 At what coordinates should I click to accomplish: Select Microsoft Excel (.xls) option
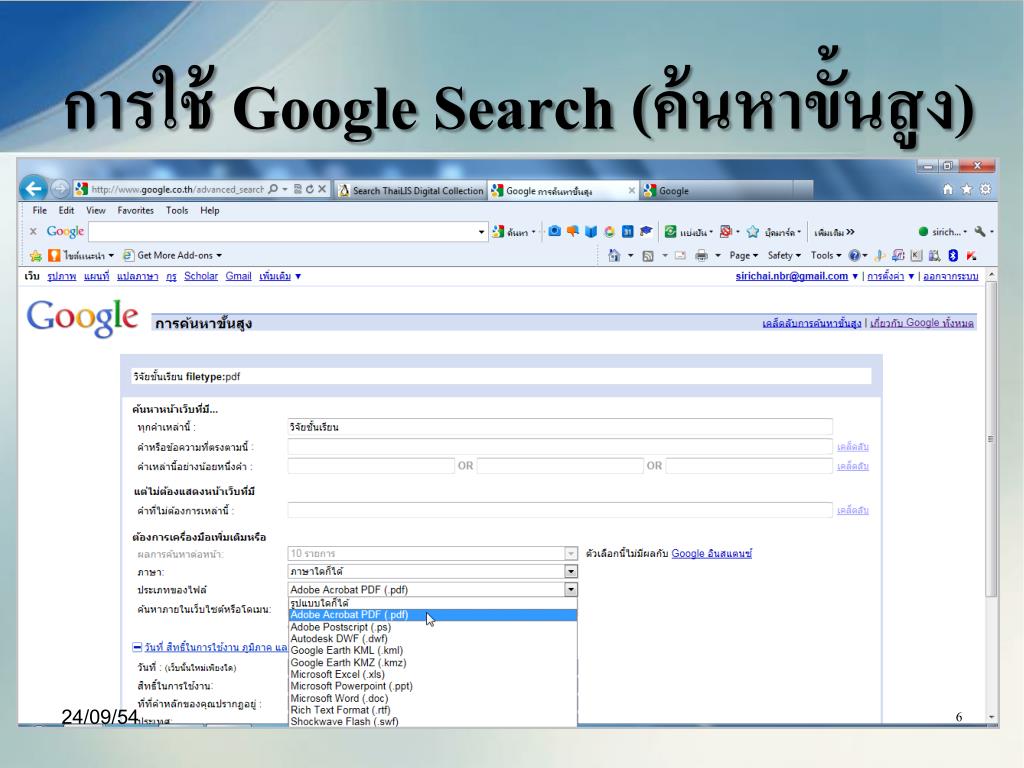tap(432, 675)
